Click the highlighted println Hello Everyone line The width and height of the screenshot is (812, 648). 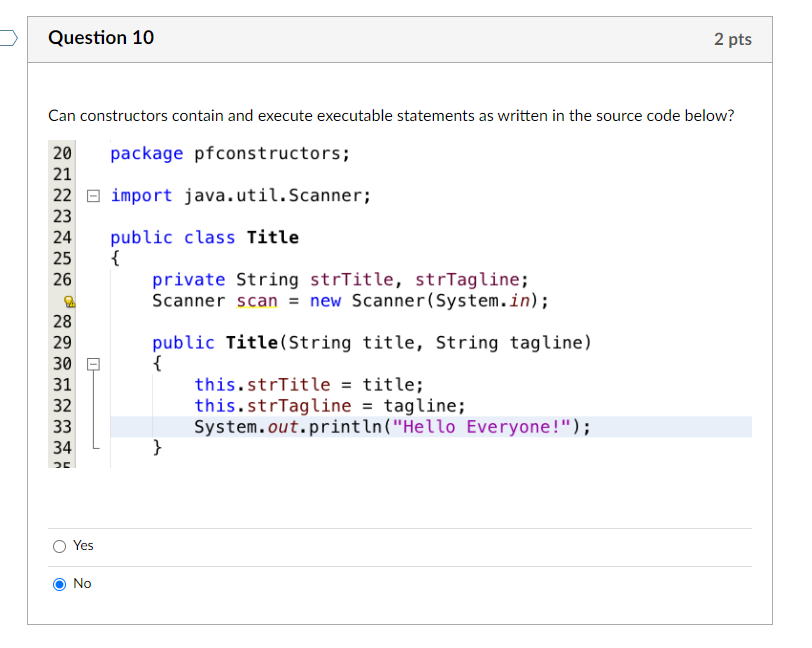[x=431, y=427]
